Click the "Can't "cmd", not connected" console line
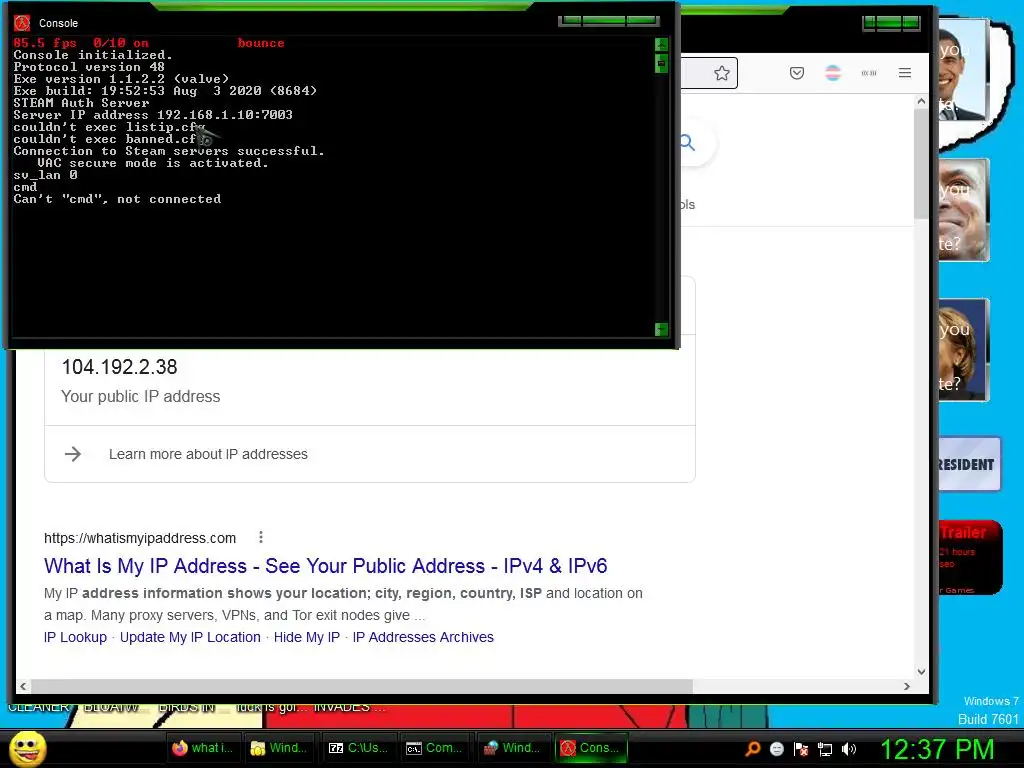The height and width of the screenshot is (768, 1024). click(117, 199)
